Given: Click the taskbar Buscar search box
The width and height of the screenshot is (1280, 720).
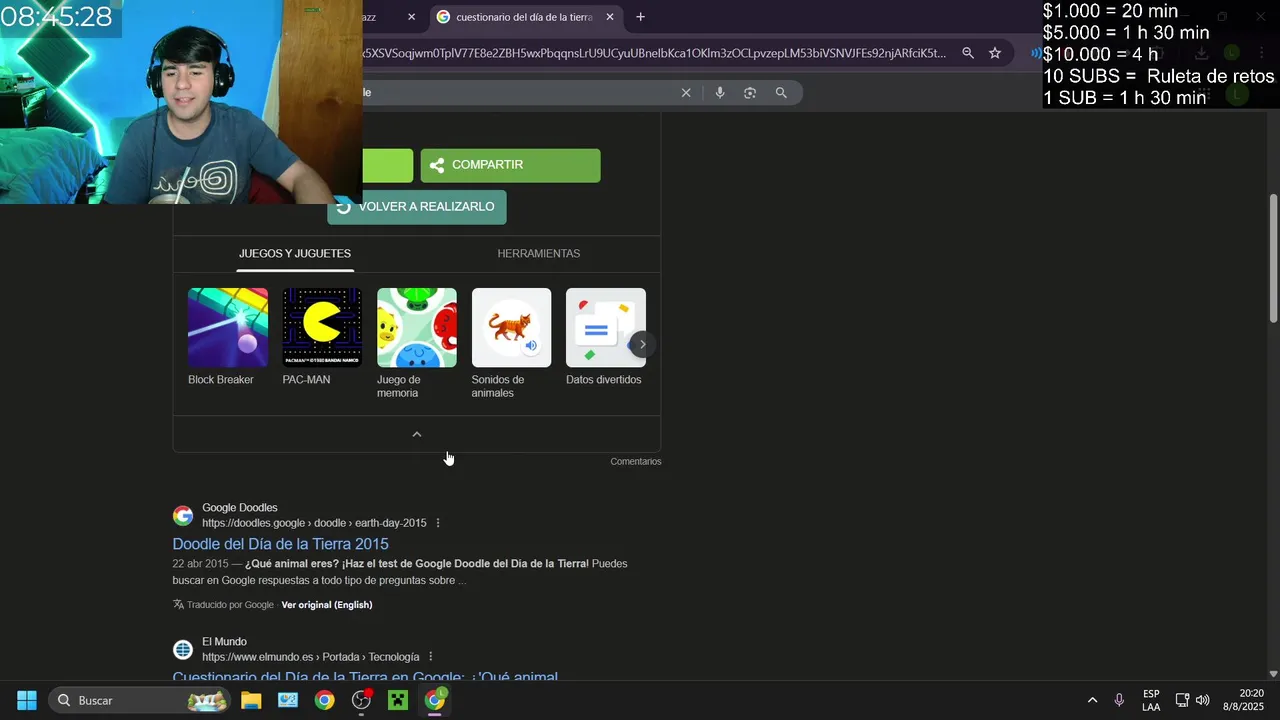Looking at the screenshot, I should tap(141, 700).
